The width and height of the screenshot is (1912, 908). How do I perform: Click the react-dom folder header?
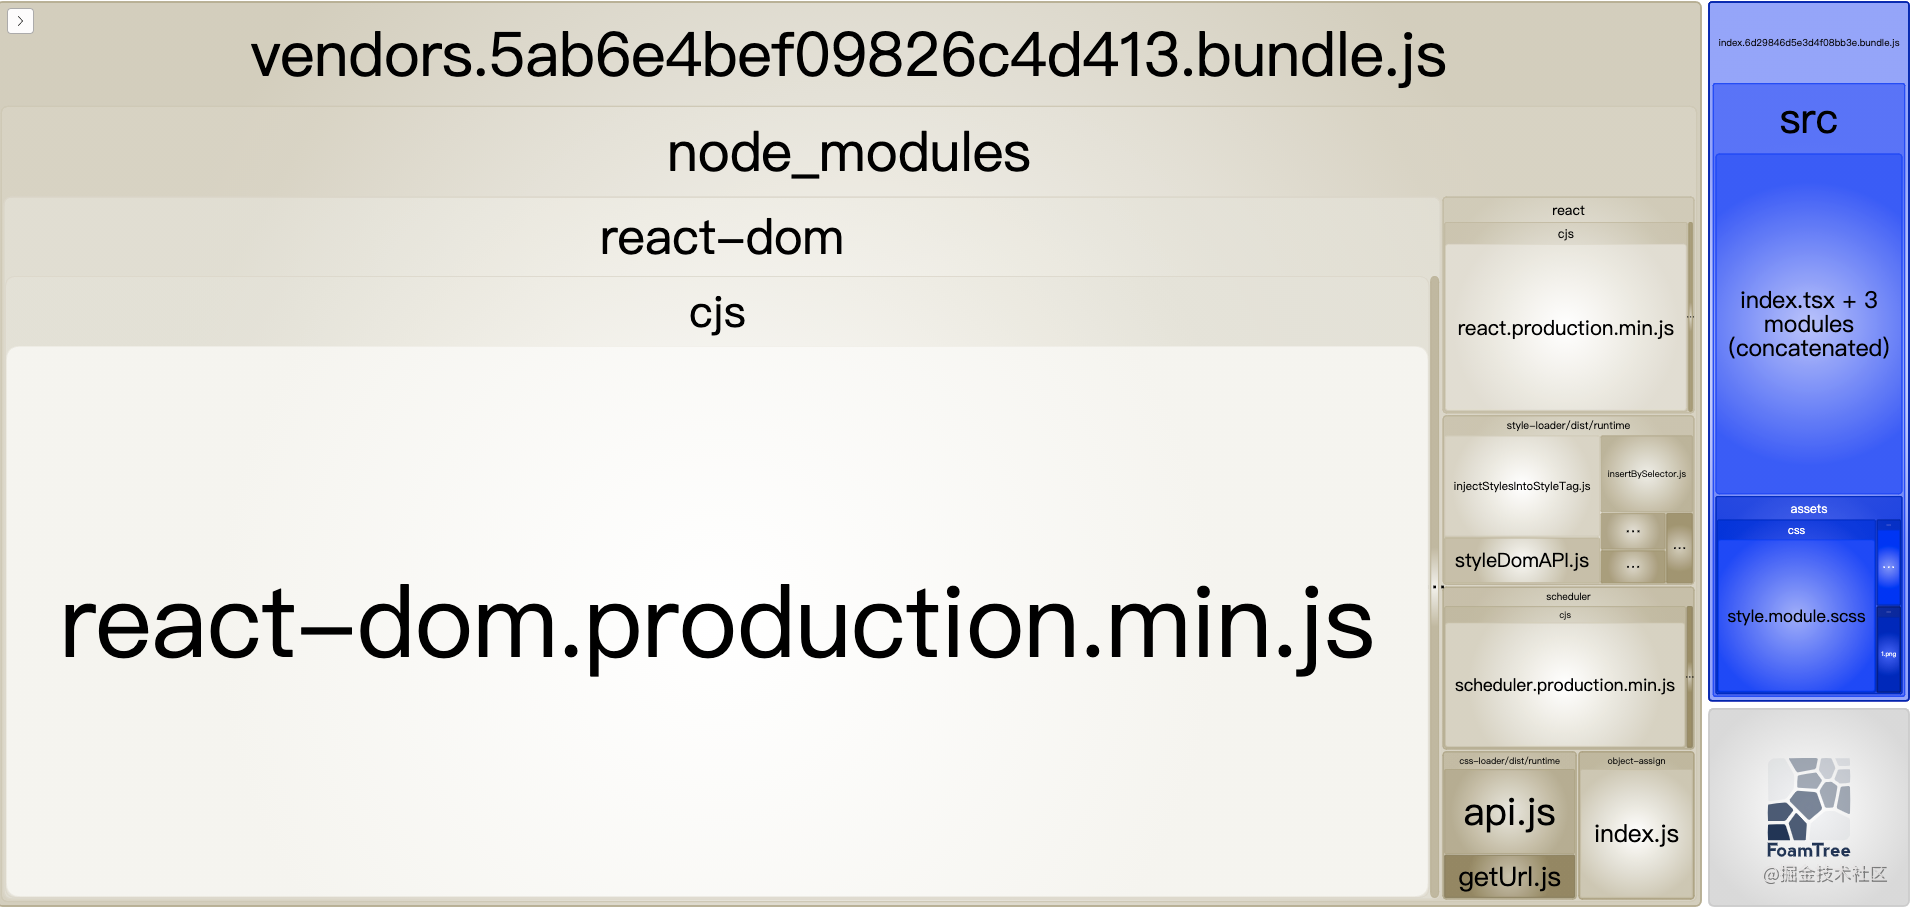(x=721, y=238)
